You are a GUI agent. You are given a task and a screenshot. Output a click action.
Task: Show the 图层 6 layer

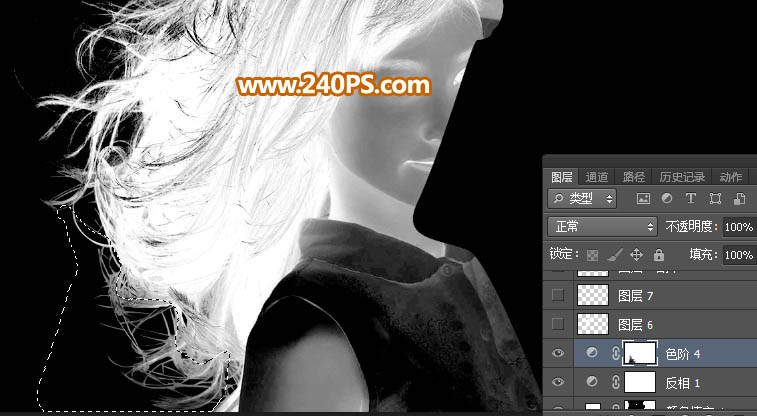point(558,324)
